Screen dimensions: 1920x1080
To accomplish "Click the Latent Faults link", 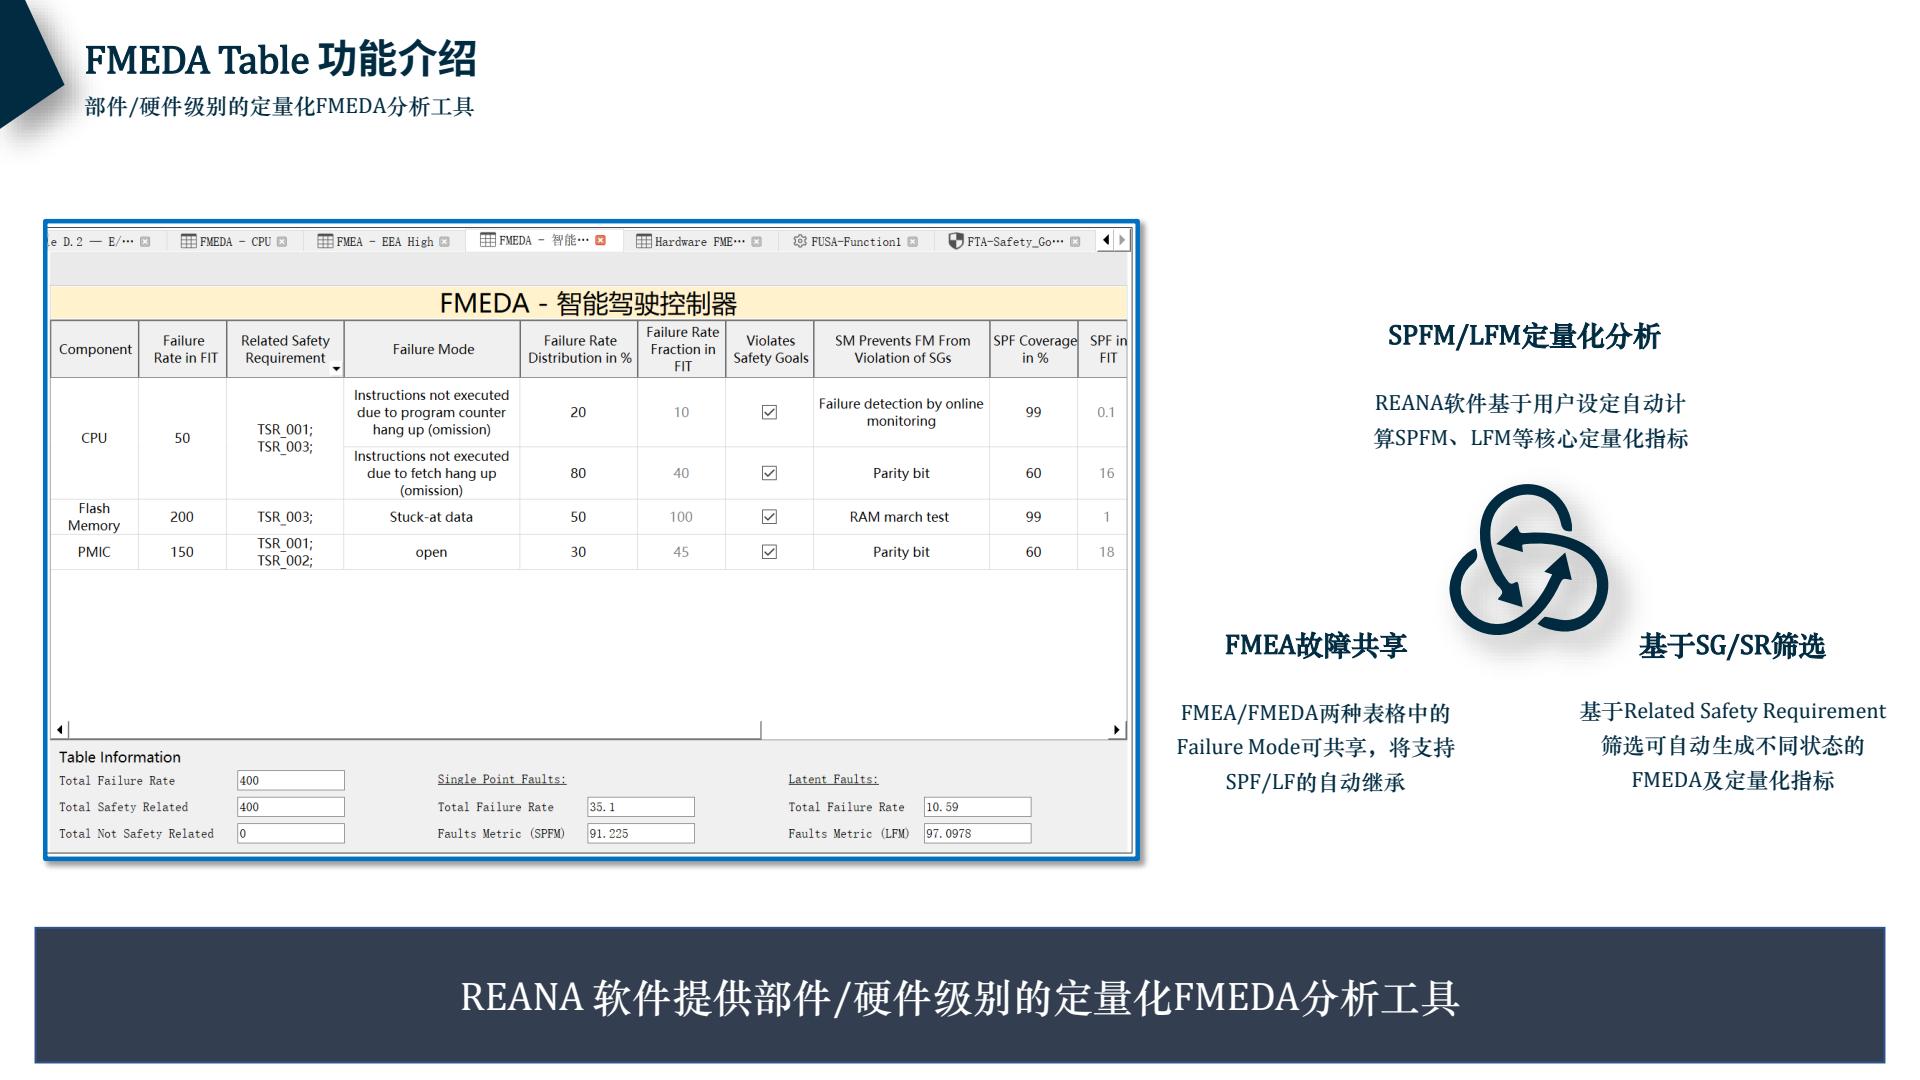I will 832,779.
